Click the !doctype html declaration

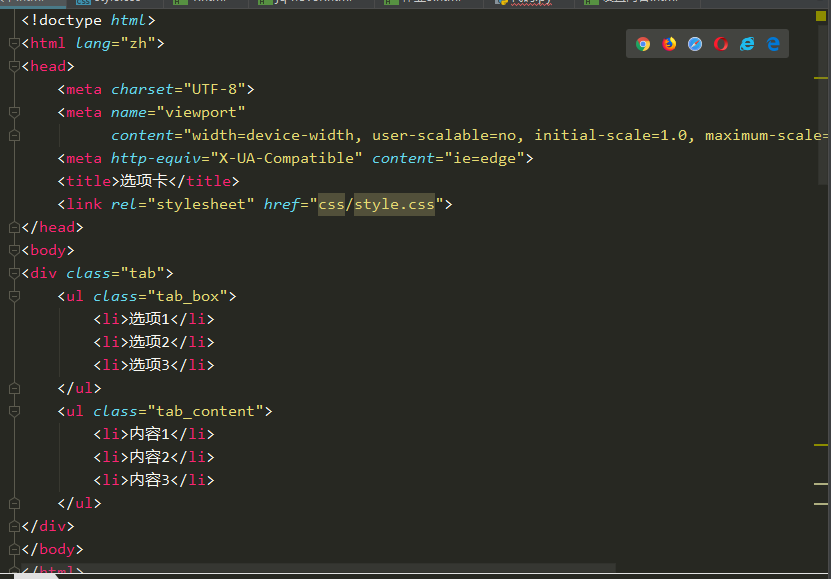tap(89, 20)
